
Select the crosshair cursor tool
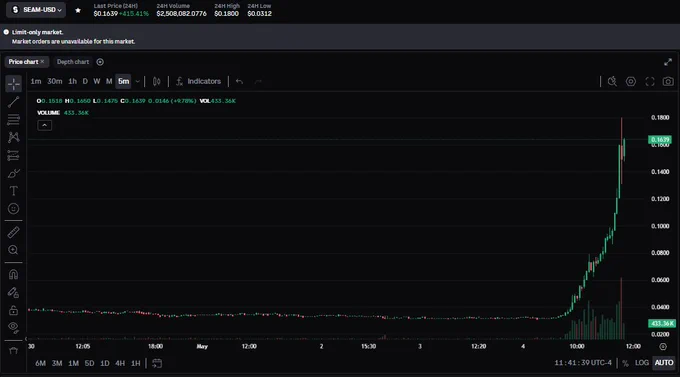click(x=13, y=83)
